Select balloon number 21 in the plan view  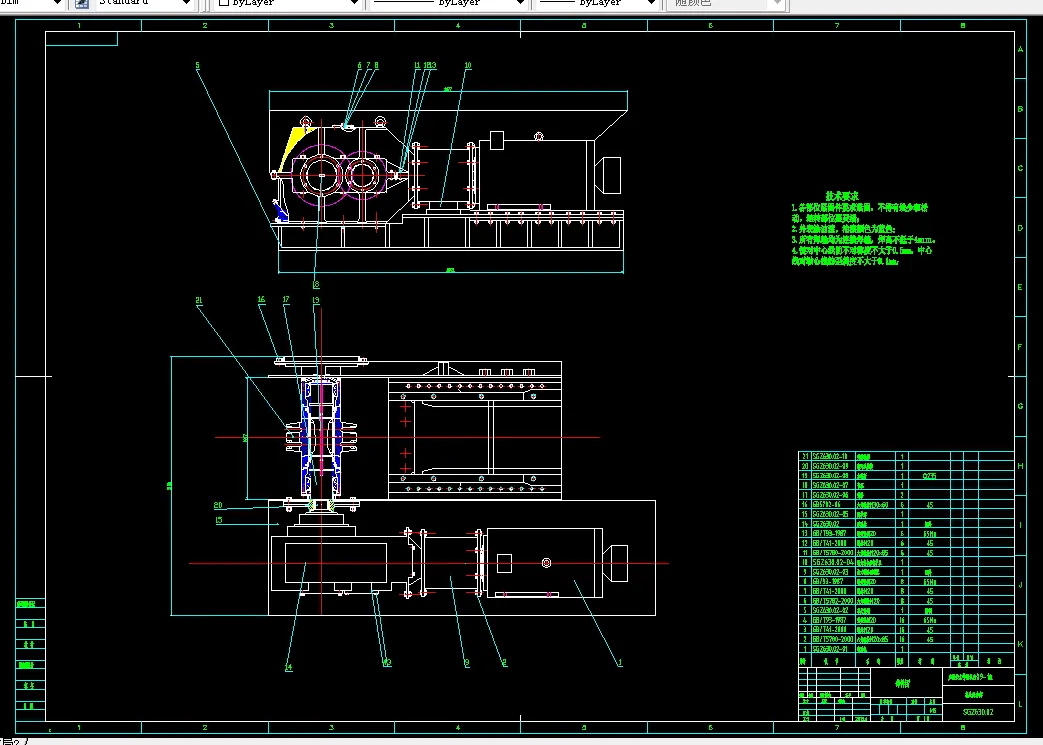(198, 301)
